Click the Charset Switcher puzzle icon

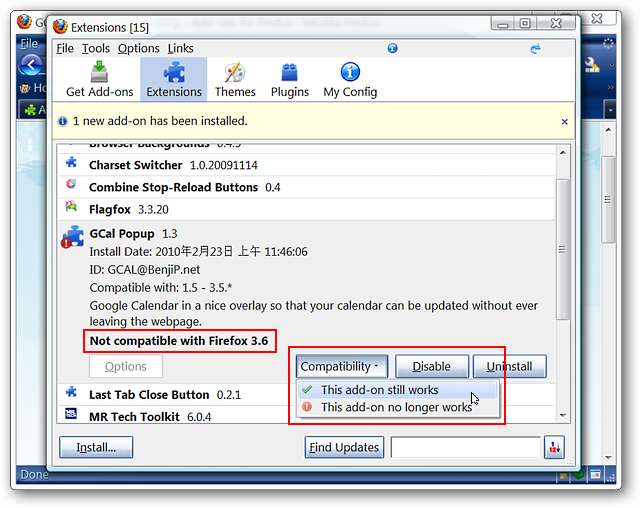[x=71, y=162]
